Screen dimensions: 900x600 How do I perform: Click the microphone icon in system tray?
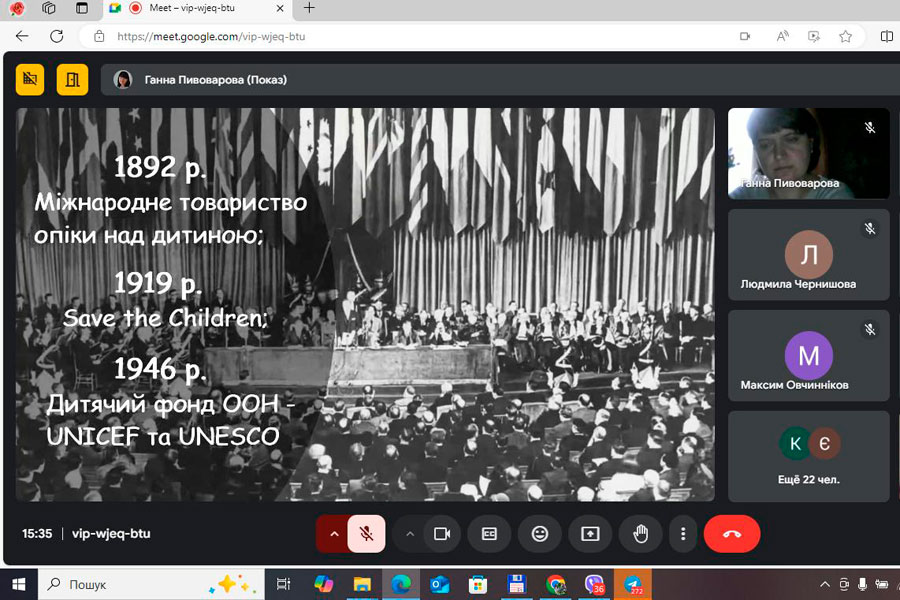coord(862,584)
